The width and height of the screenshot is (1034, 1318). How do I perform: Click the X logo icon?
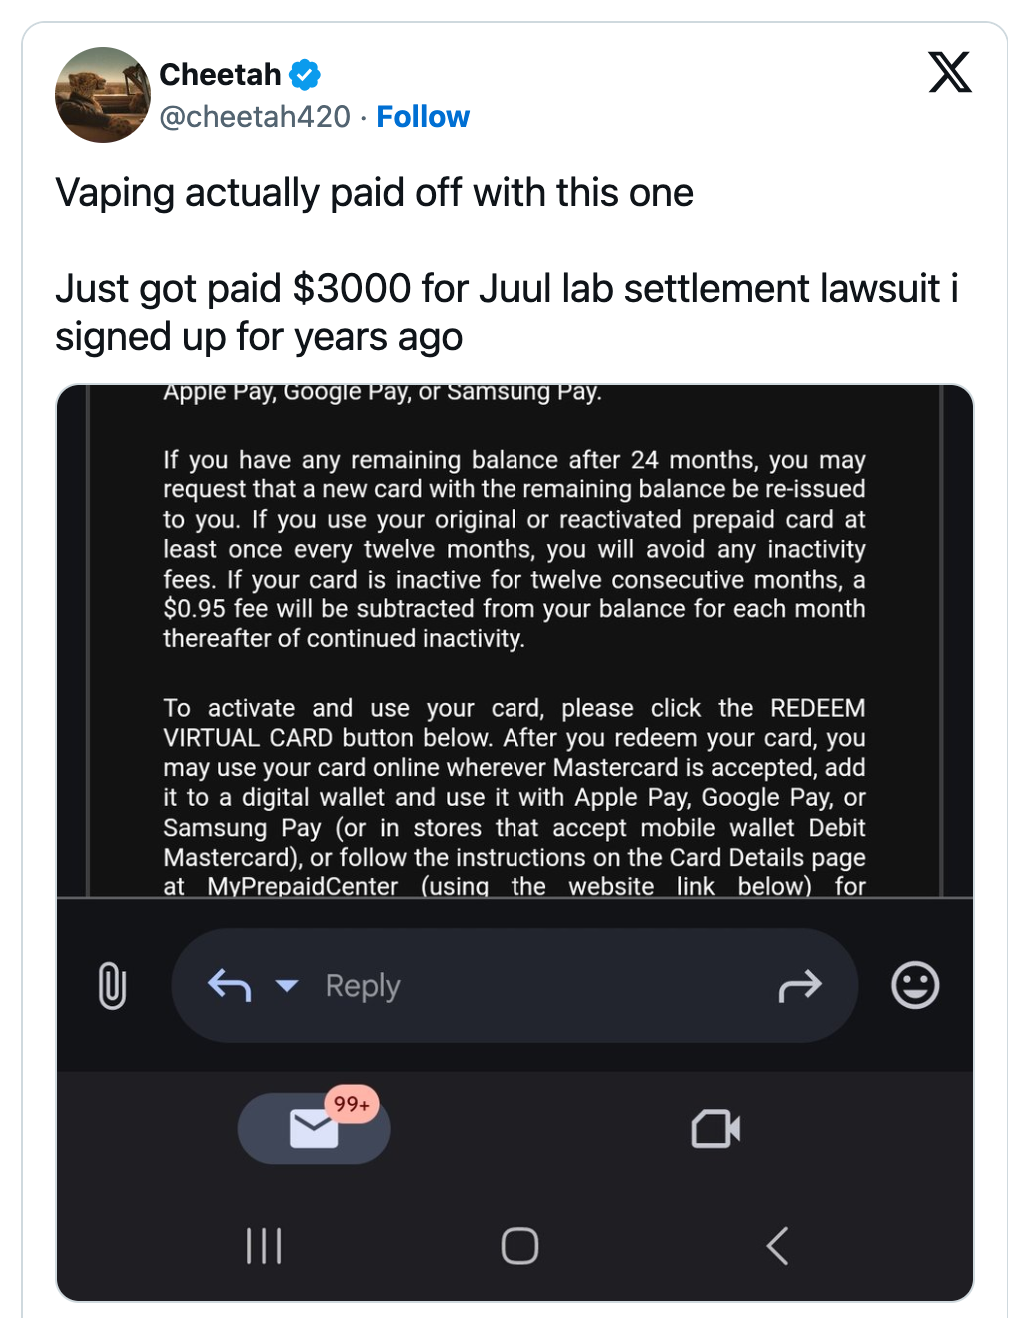(949, 72)
